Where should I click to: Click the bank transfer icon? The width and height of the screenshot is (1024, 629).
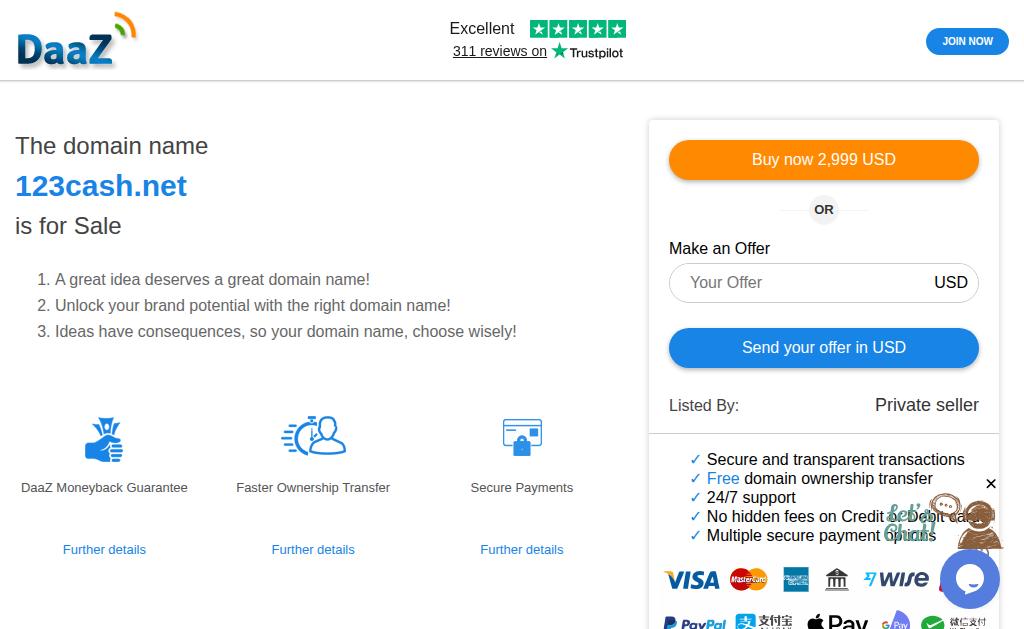(x=837, y=580)
